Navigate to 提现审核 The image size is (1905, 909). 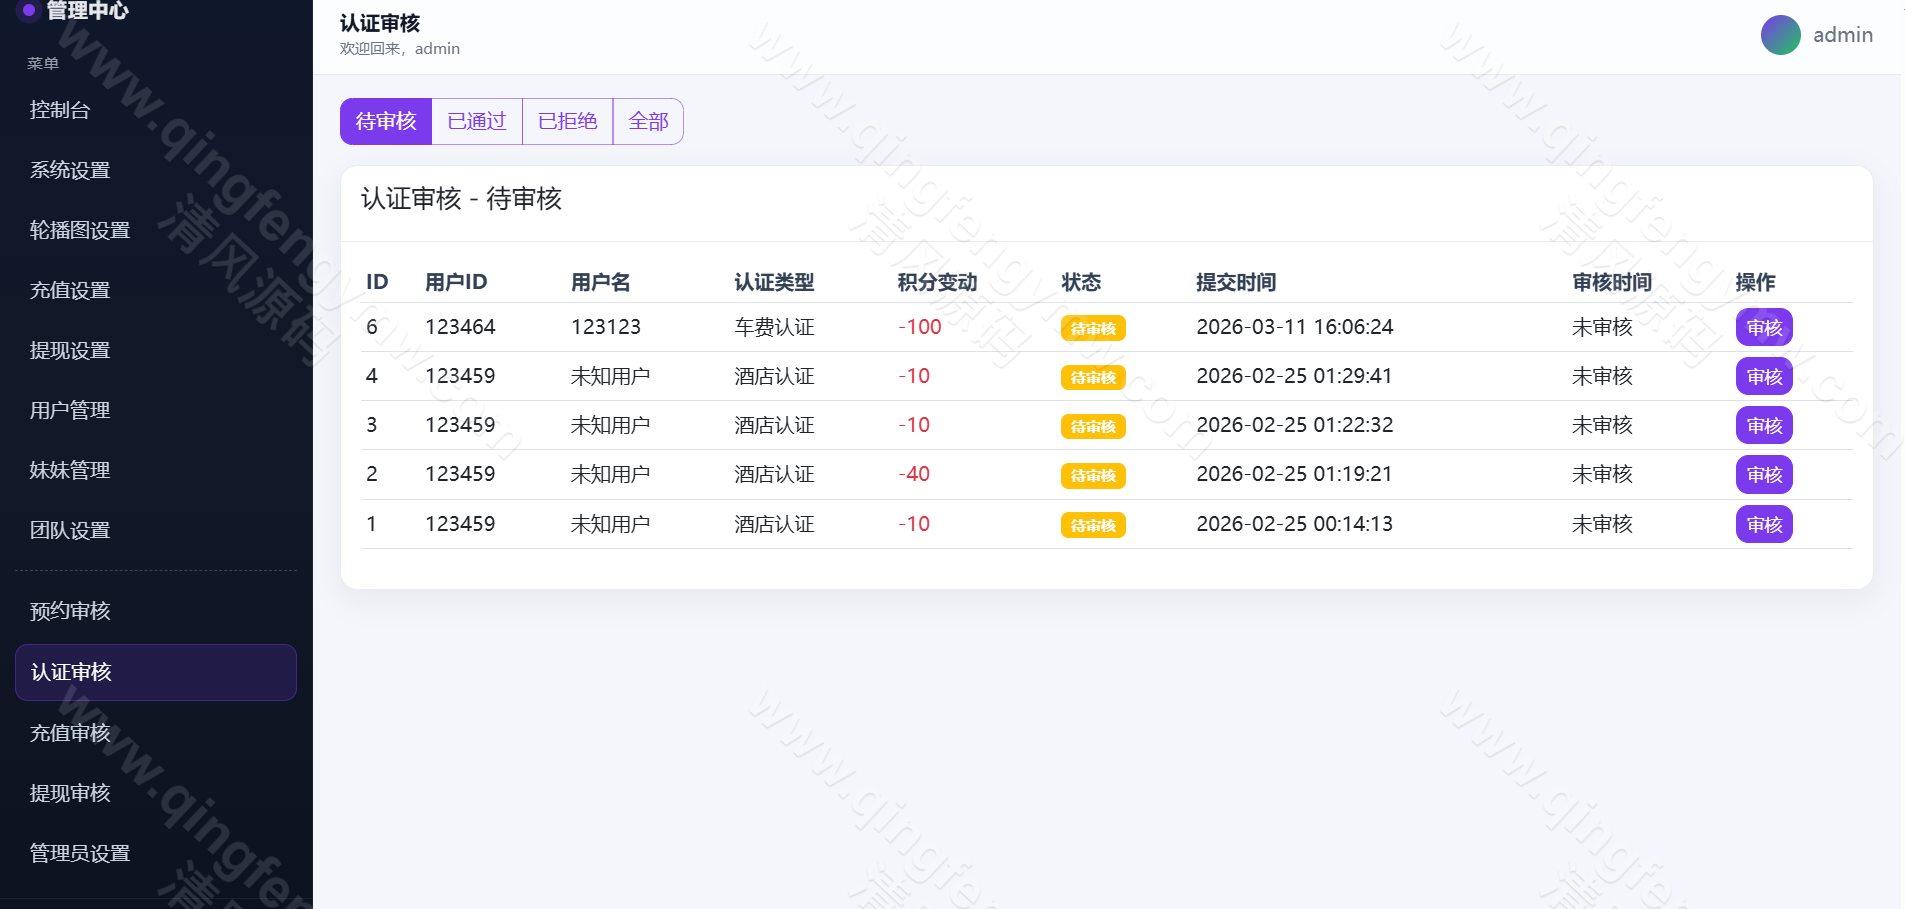coord(156,793)
